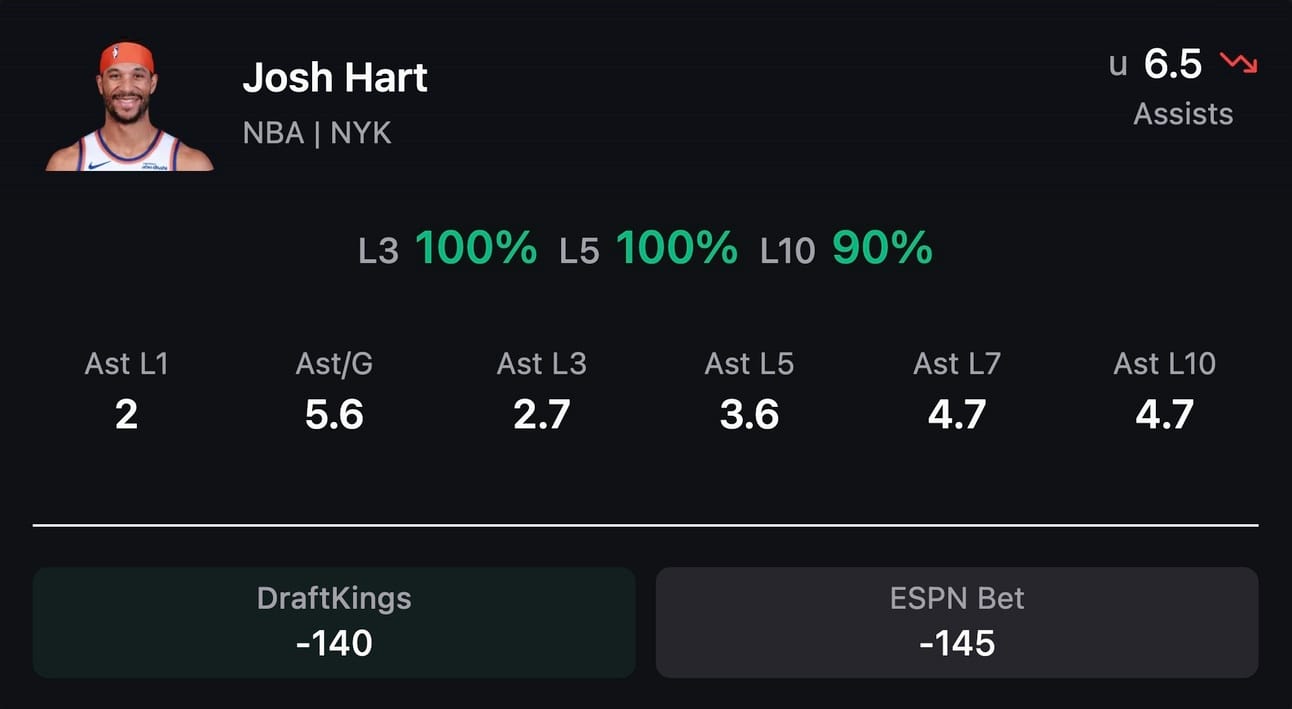Click the Josh Hart player name
The width and height of the screenshot is (1292, 709).
coord(335,78)
